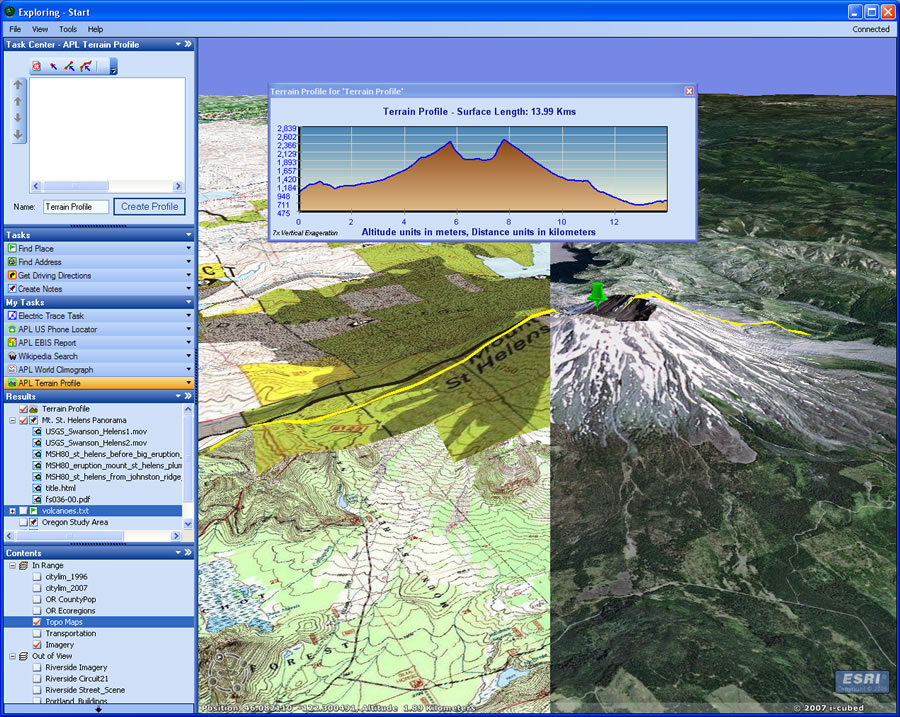Click the Get Driving Directions icon
The image size is (900, 717).
click(12, 275)
